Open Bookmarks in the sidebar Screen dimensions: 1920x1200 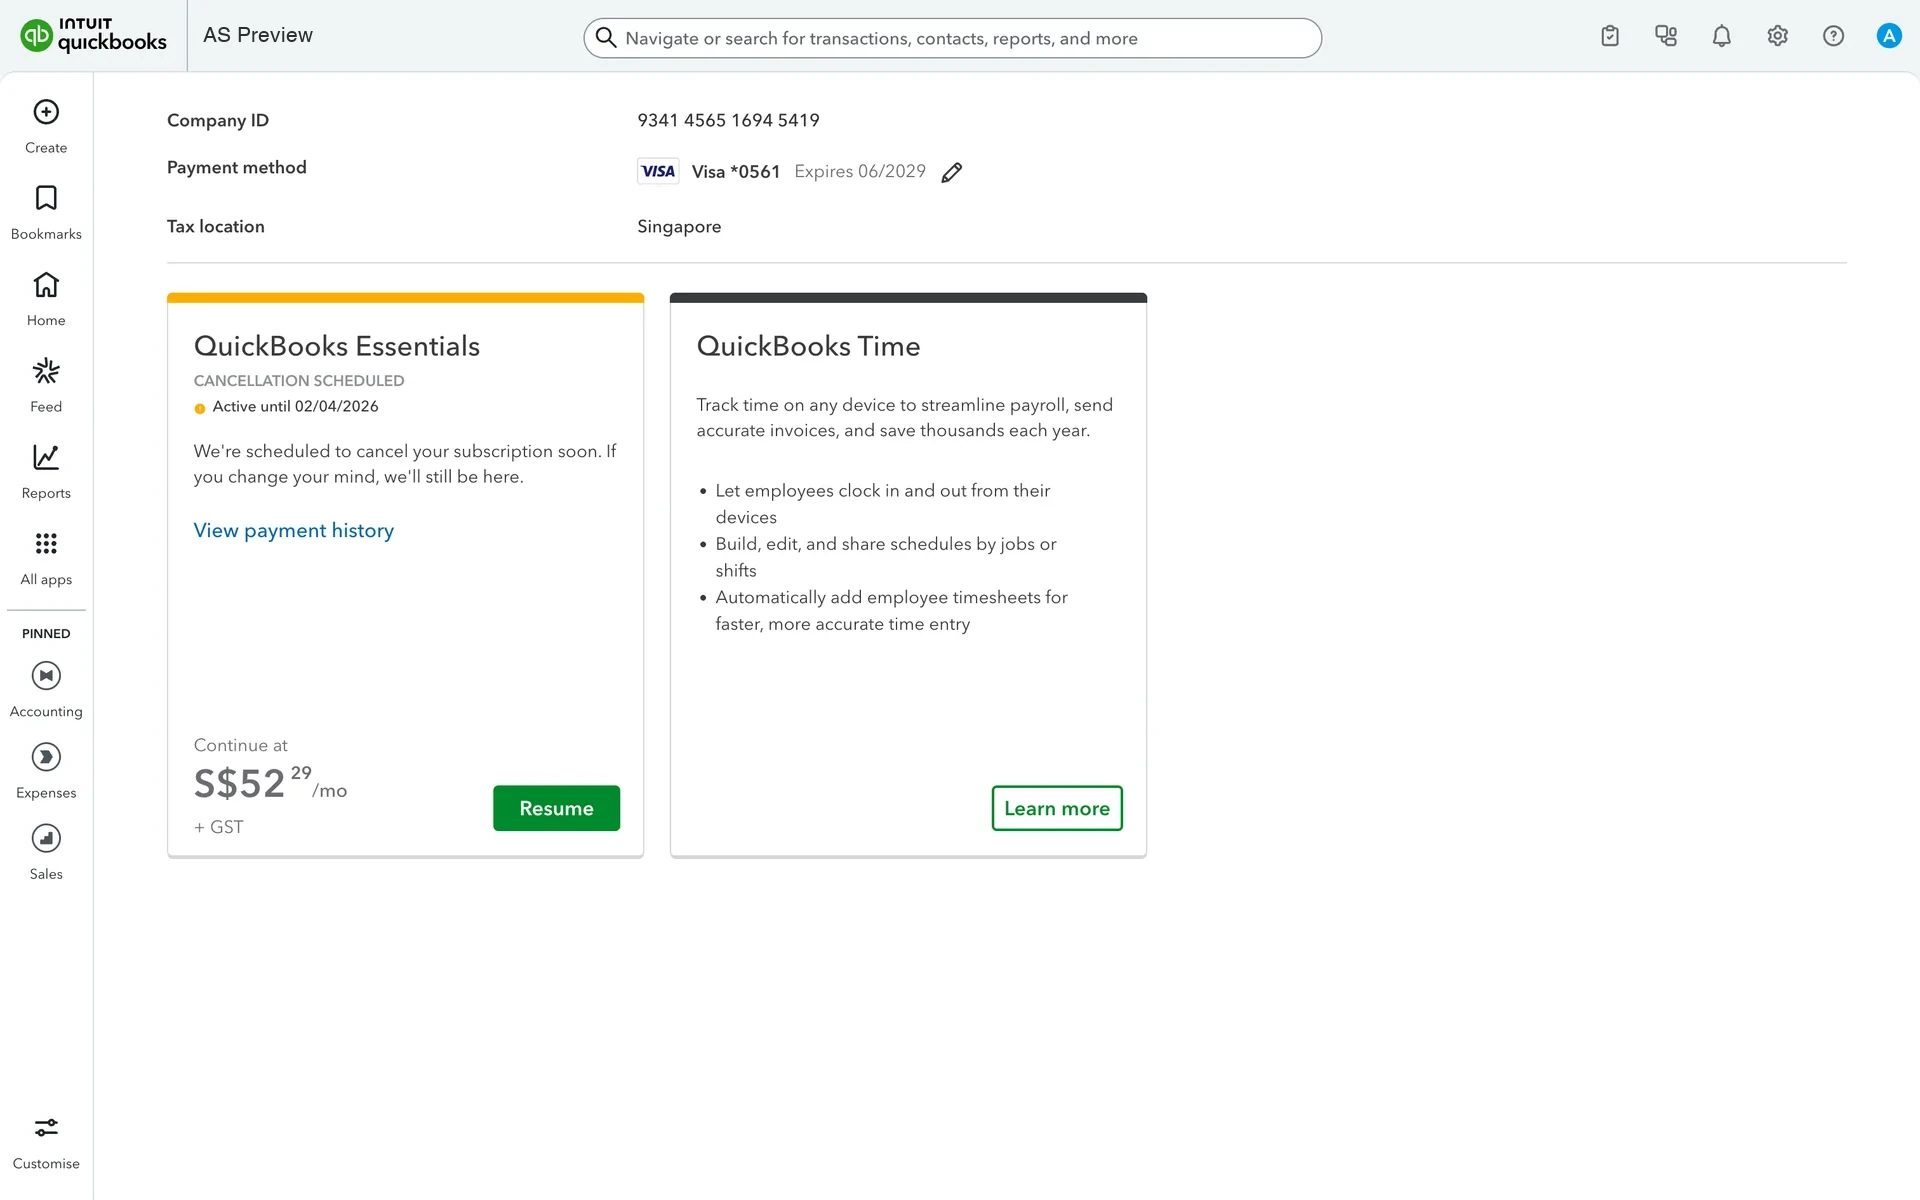[x=46, y=212]
